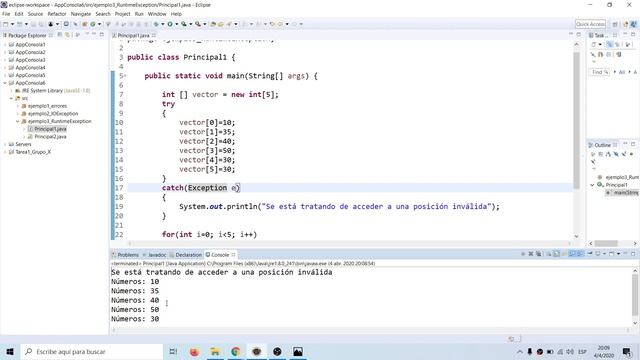Screen dimensions: 640x360
Task: Click the Console vertical scrollbar
Action: coord(635,295)
